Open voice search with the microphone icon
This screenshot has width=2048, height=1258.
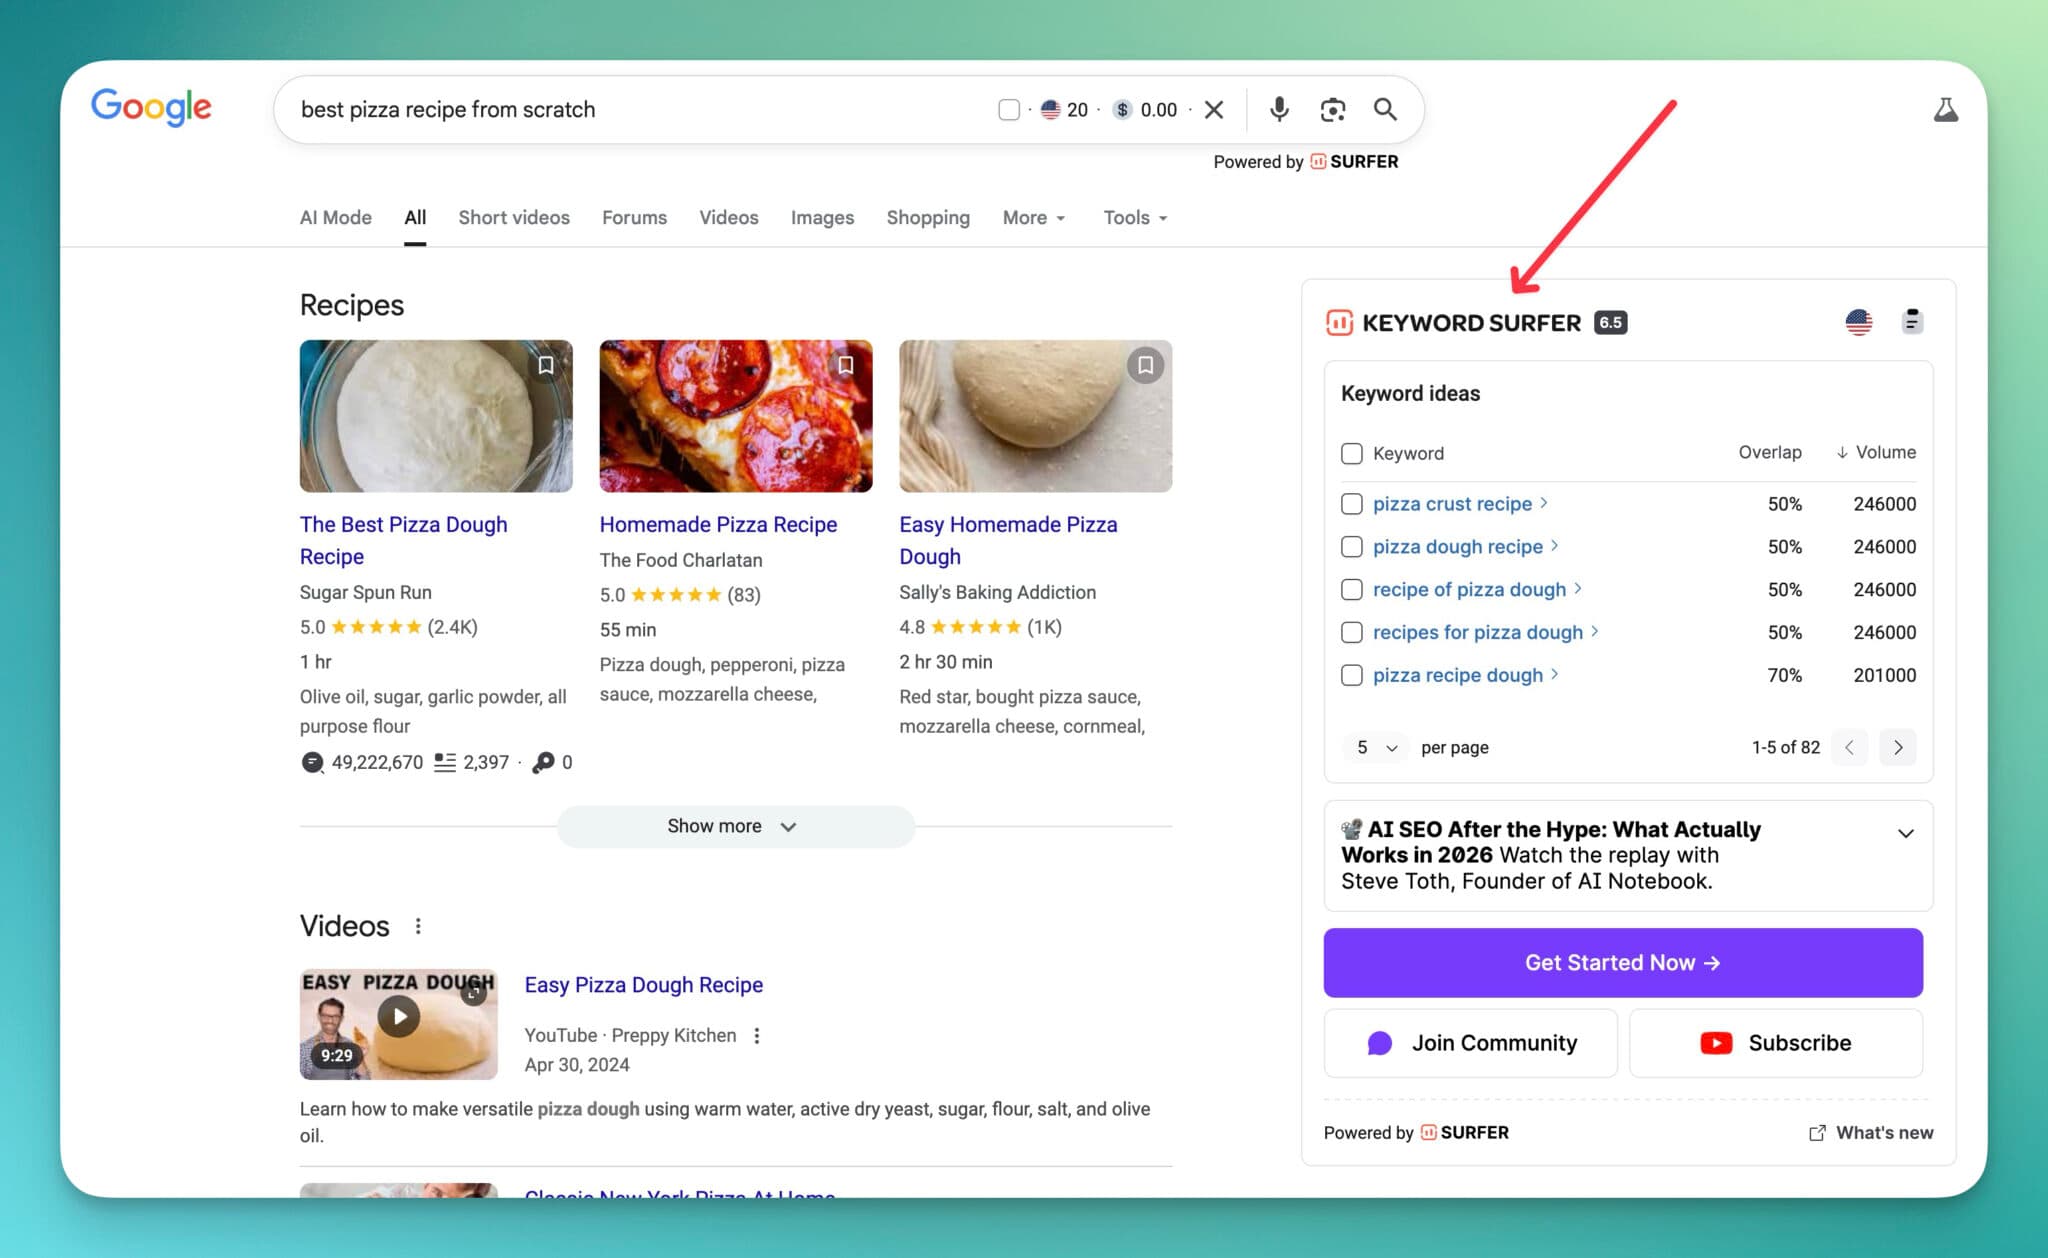[1279, 109]
